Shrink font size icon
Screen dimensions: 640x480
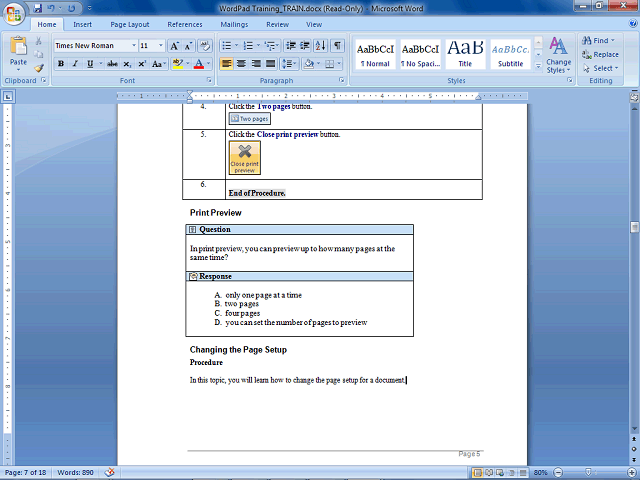188,46
